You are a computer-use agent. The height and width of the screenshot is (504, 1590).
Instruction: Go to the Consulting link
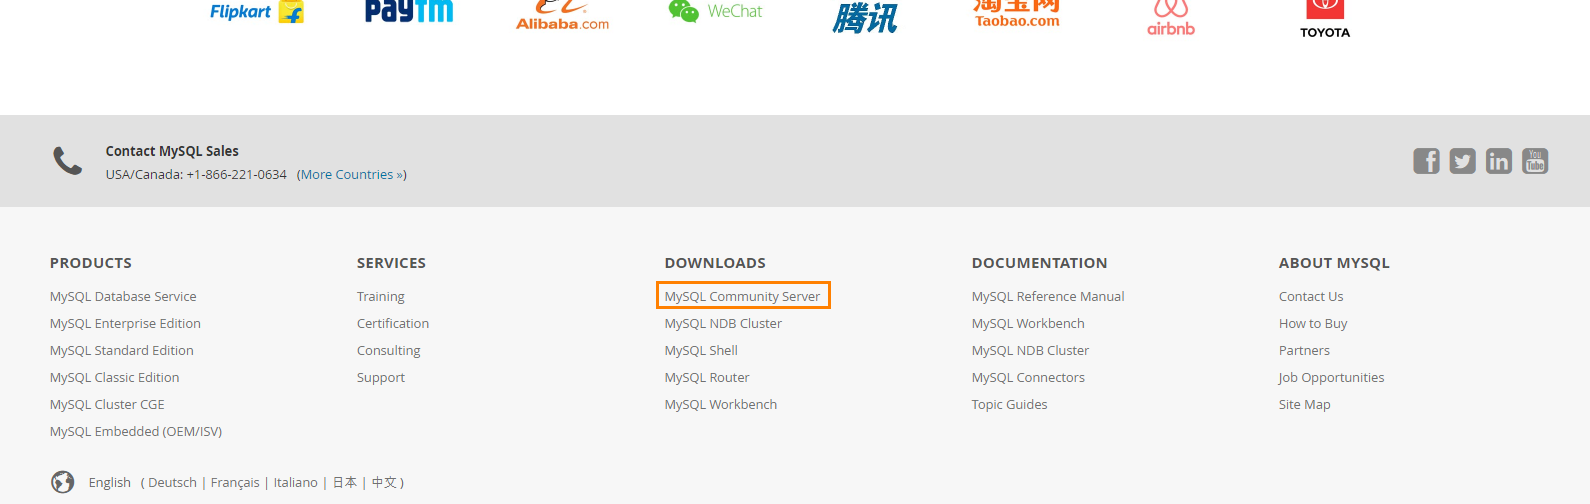pyautogui.click(x=389, y=350)
